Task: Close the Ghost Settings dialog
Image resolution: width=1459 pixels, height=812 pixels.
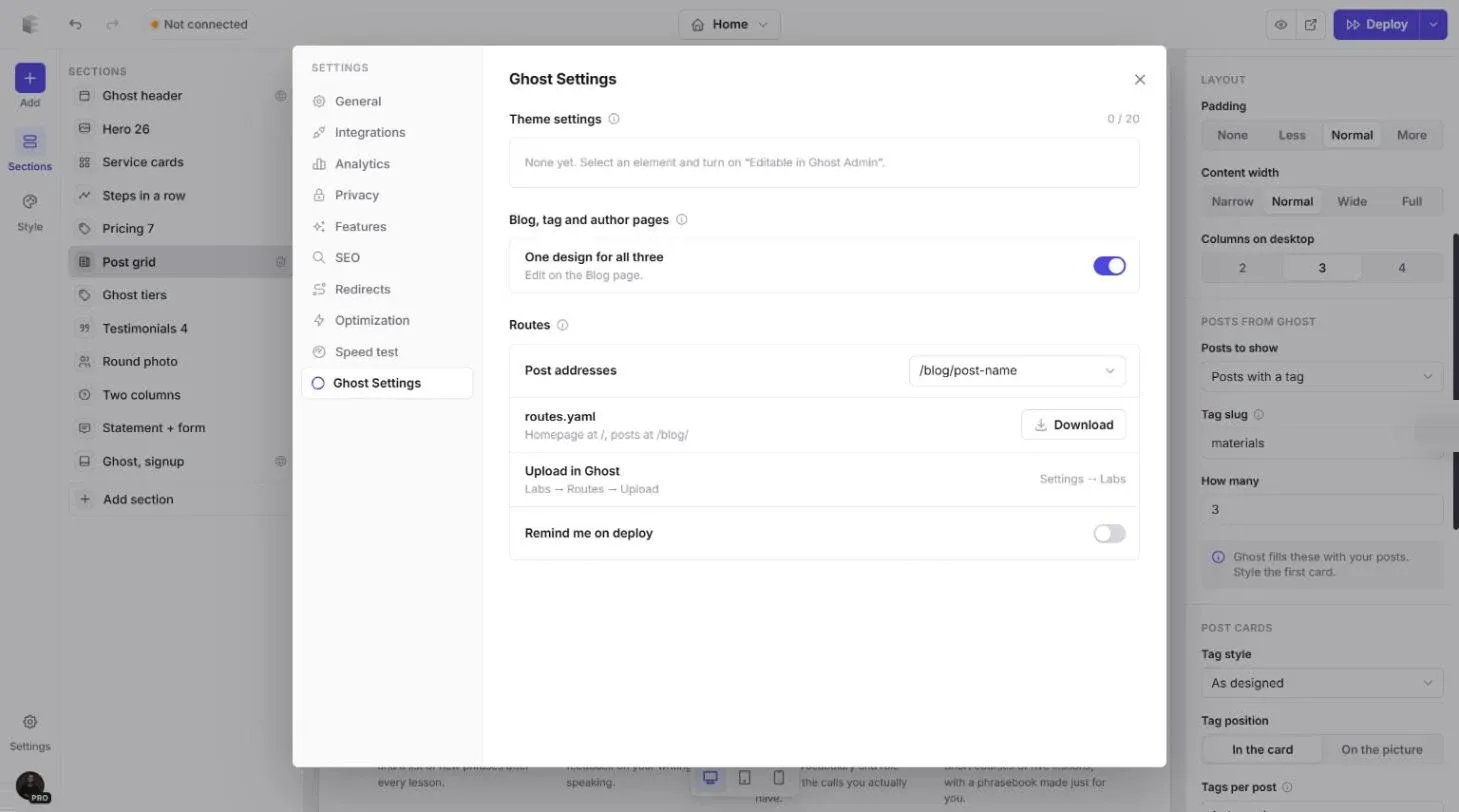Action: click(x=1140, y=79)
